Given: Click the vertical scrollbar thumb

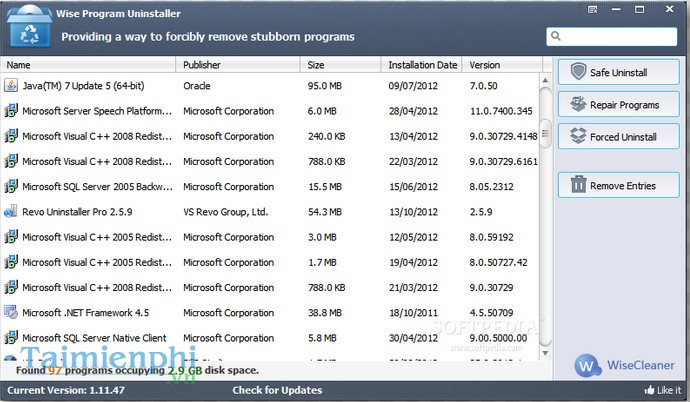Looking at the screenshot, I should tap(545, 133).
